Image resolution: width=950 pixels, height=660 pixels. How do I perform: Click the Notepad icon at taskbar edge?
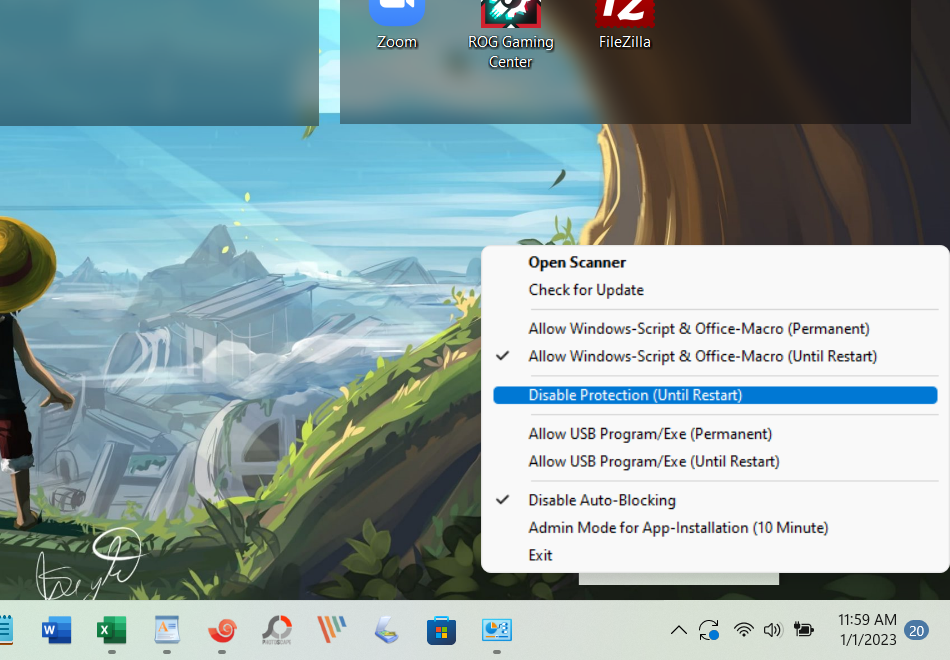(5, 630)
